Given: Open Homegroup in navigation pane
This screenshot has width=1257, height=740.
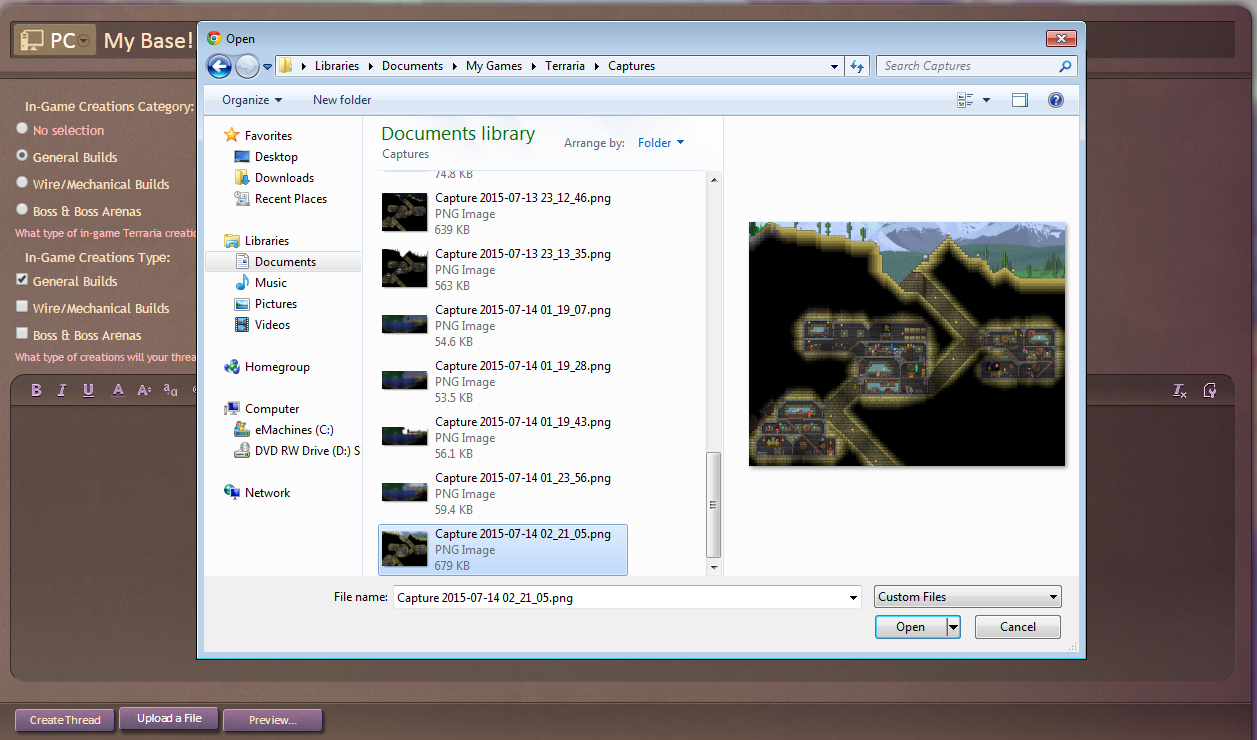Looking at the screenshot, I should pos(267,367).
